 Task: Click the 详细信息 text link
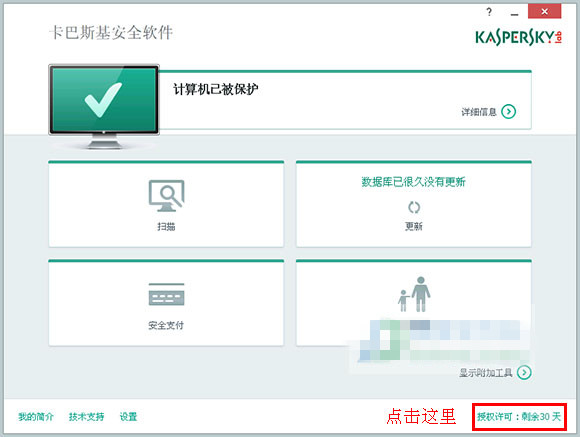[x=479, y=112]
